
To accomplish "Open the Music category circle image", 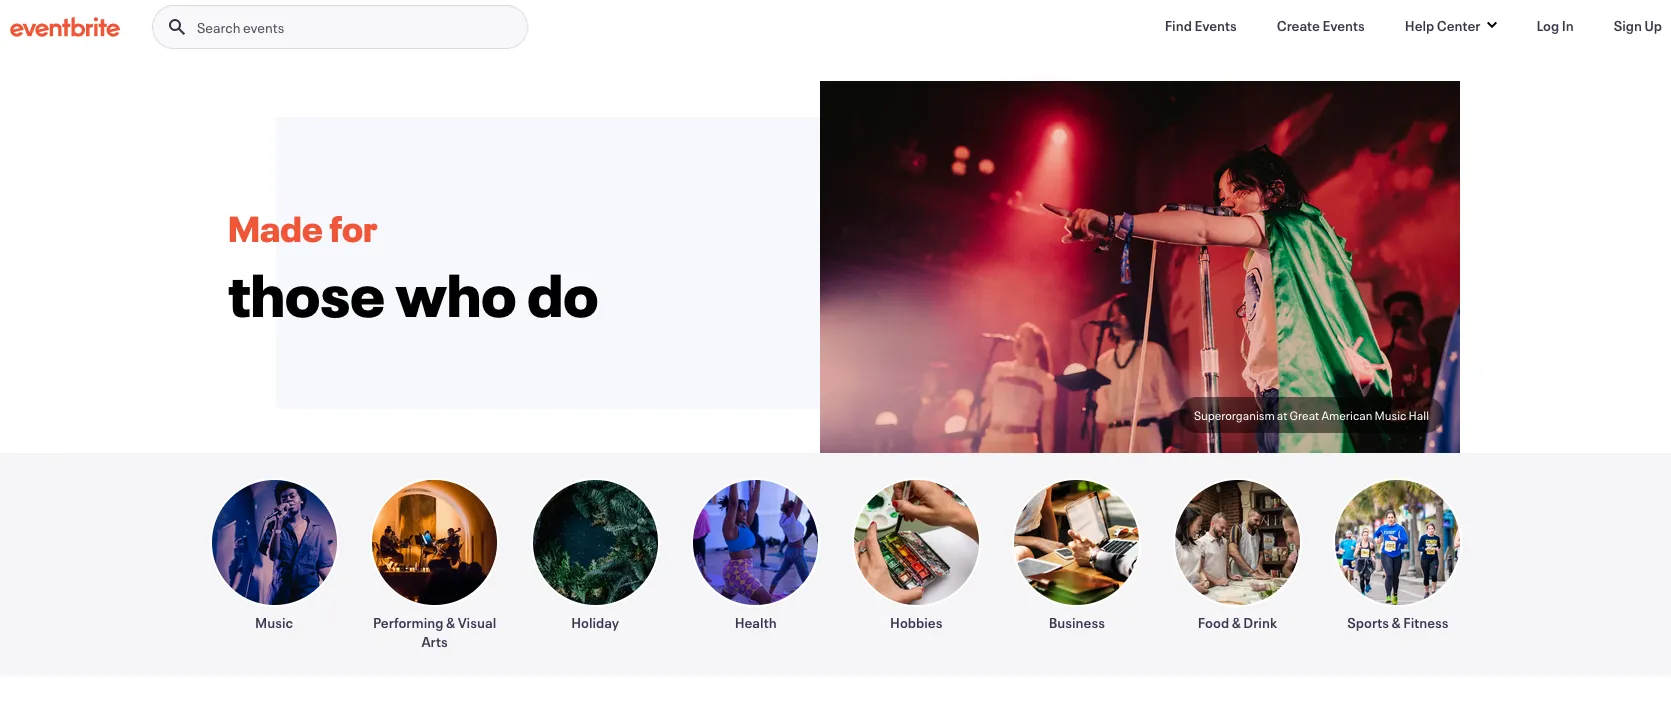I will tap(274, 542).
